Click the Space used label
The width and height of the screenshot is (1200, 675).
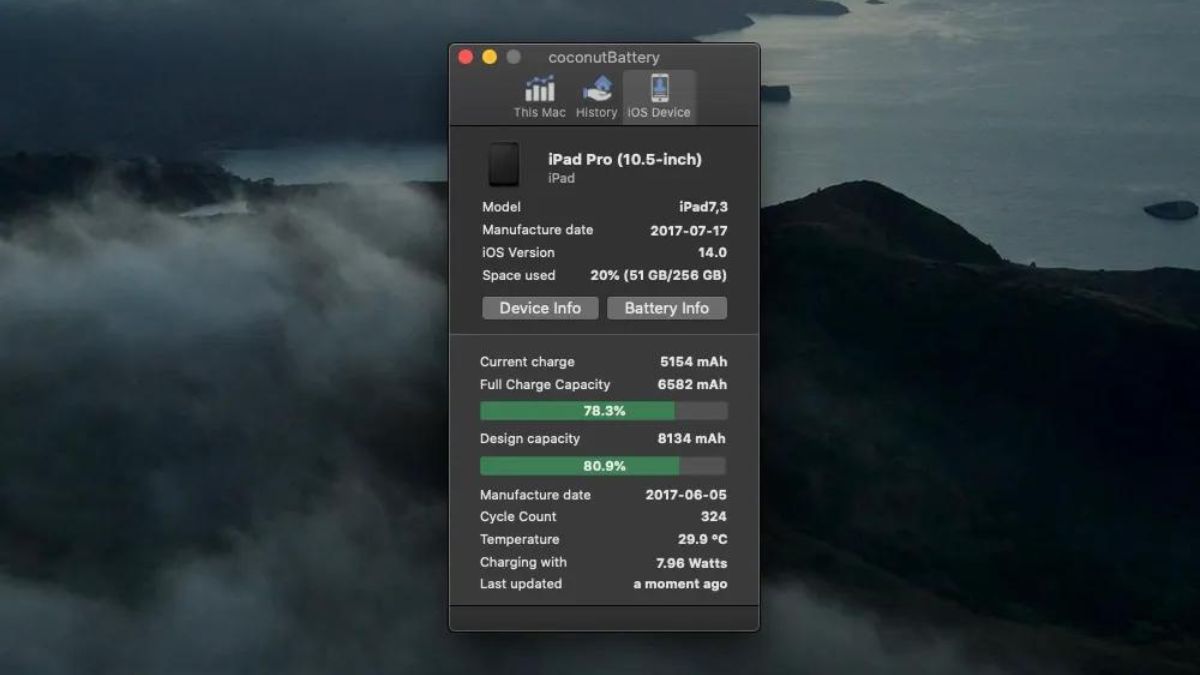click(x=519, y=275)
